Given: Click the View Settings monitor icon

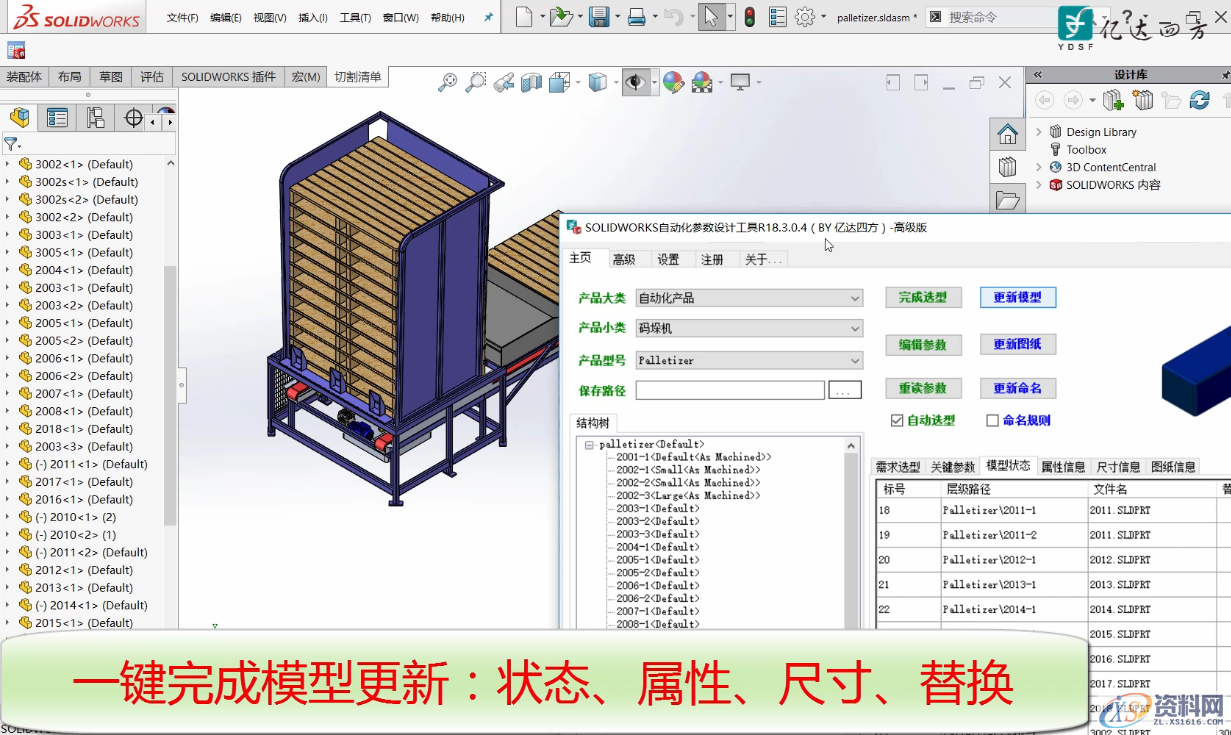Looking at the screenshot, I should 739,81.
